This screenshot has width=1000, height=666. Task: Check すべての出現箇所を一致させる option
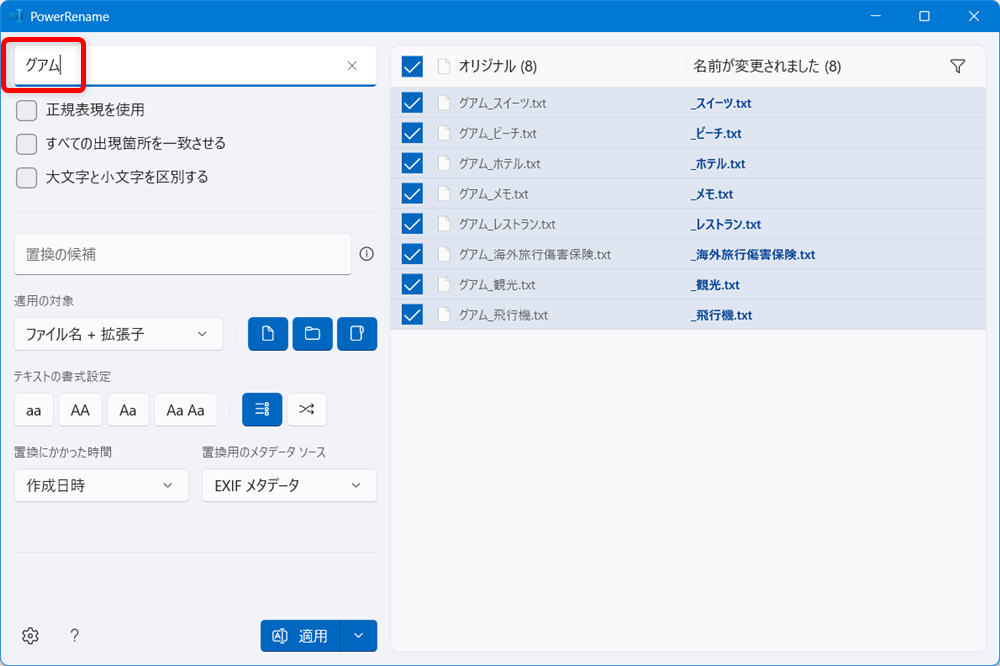coord(28,143)
